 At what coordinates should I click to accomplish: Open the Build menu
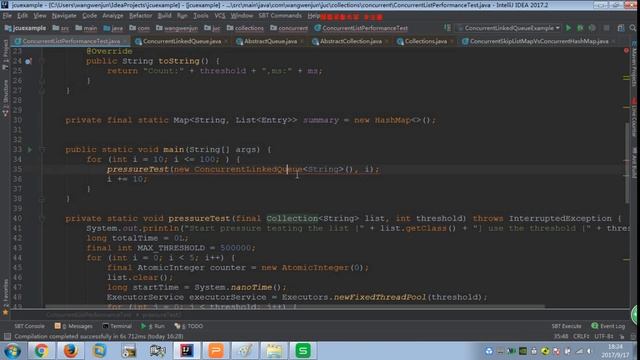point(164,16)
